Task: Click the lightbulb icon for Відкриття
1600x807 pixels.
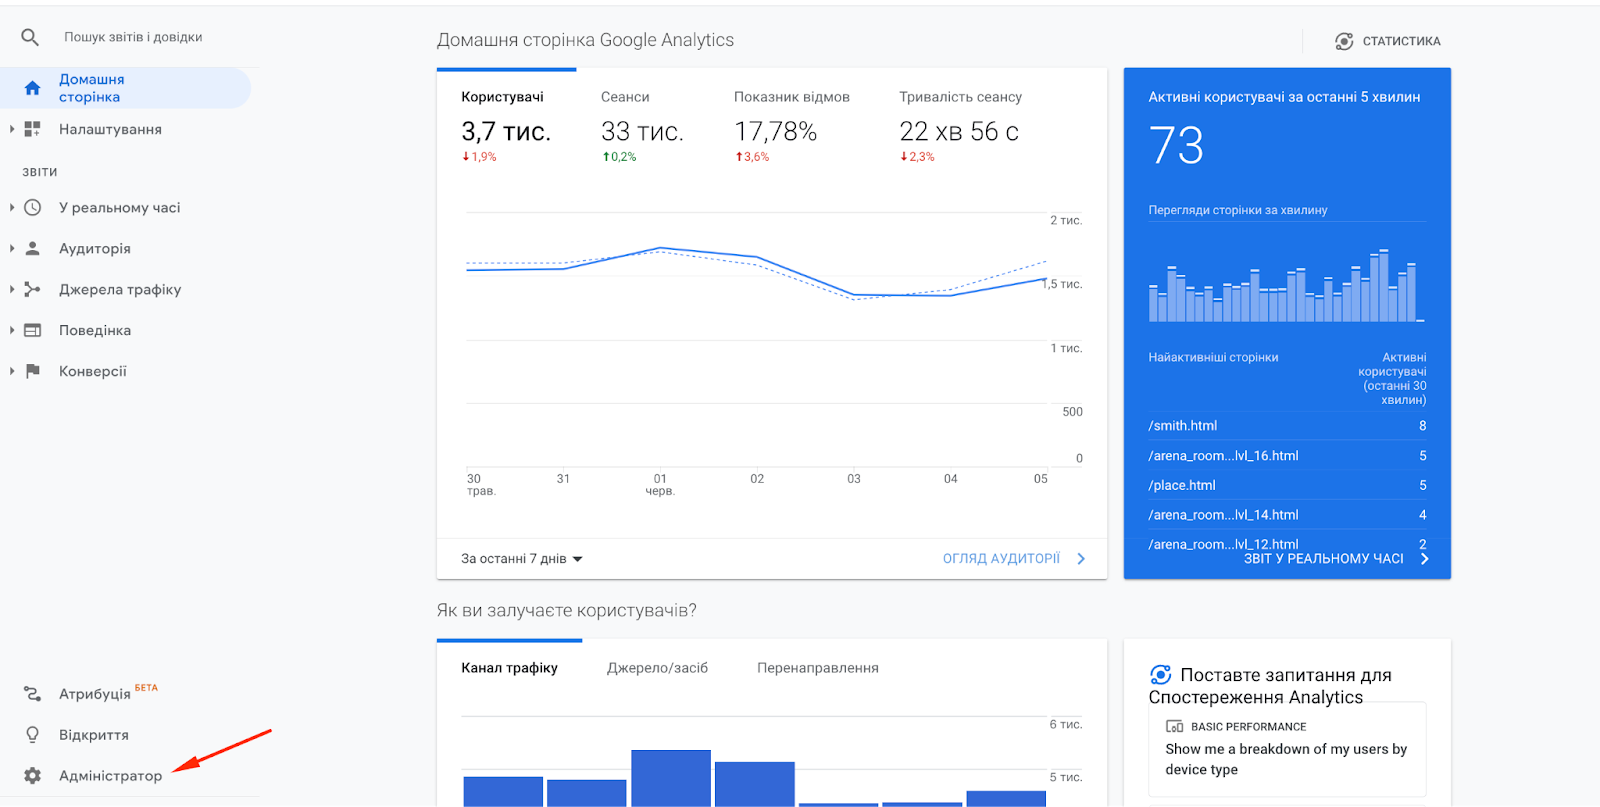Action: 32,735
